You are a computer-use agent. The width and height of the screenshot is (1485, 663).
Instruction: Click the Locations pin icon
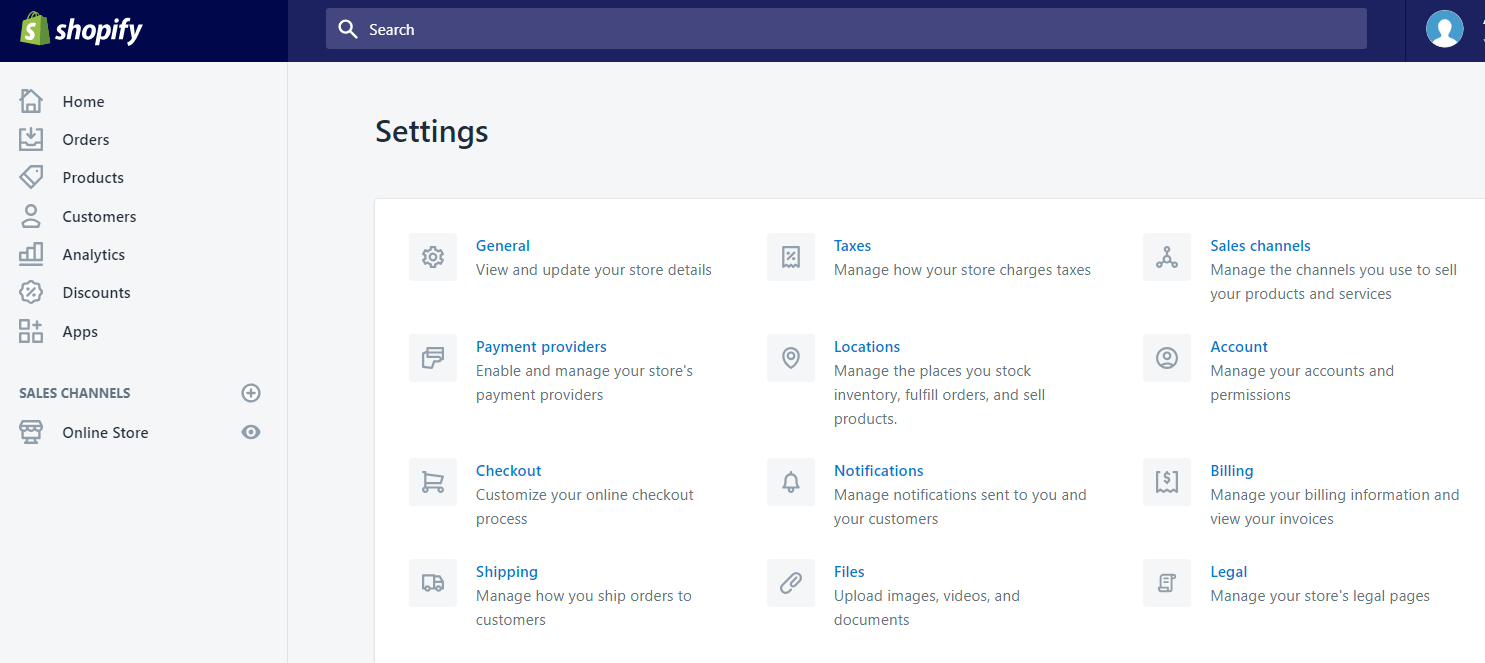[x=791, y=358]
